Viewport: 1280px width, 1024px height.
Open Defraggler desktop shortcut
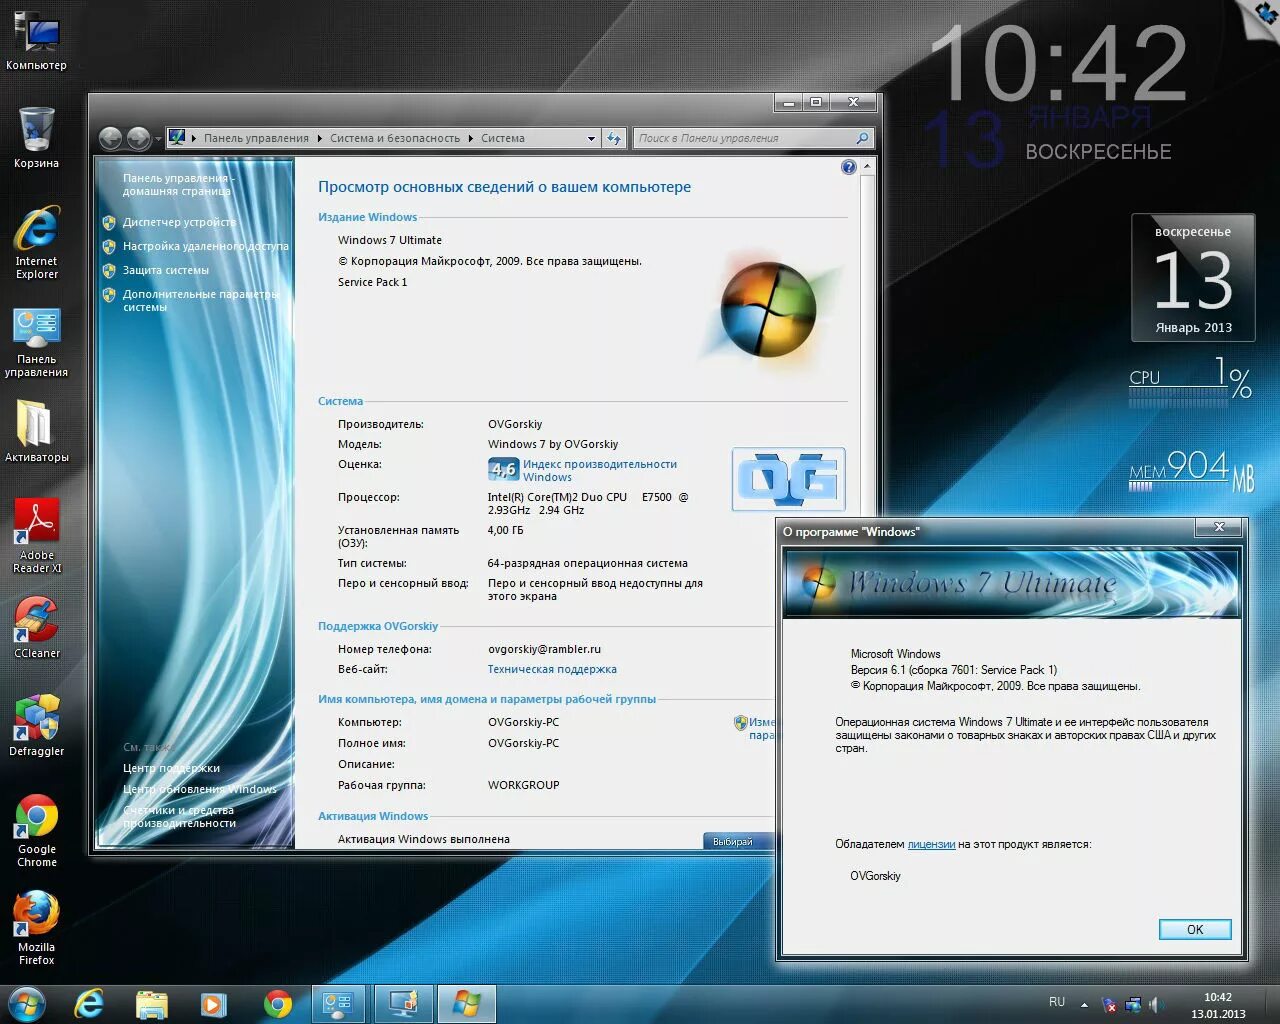pos(36,725)
